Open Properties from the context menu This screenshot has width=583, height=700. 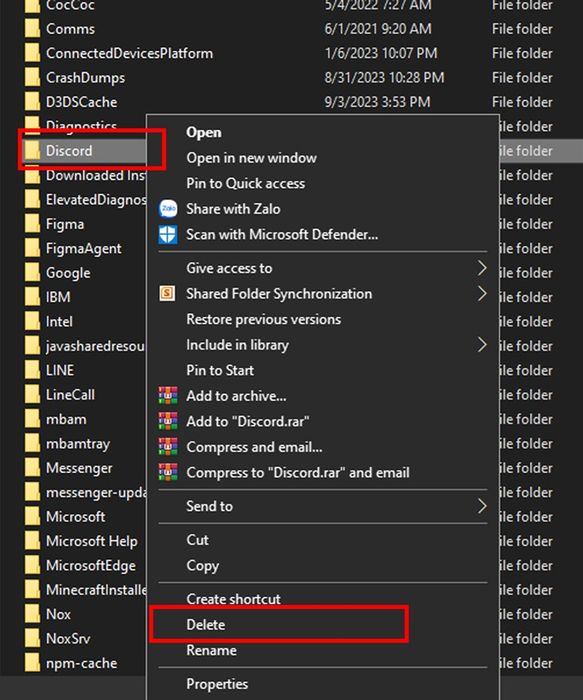(217, 684)
